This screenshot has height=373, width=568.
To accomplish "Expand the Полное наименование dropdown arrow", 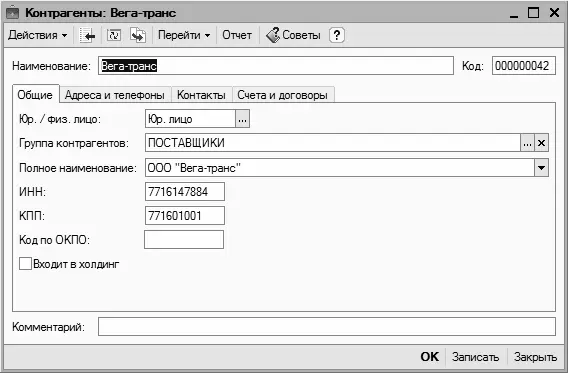I will coord(542,168).
